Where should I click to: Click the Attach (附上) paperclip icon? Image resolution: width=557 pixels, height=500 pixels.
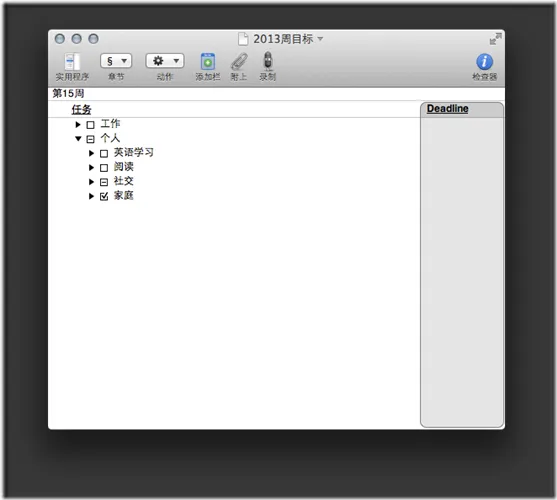click(239, 61)
